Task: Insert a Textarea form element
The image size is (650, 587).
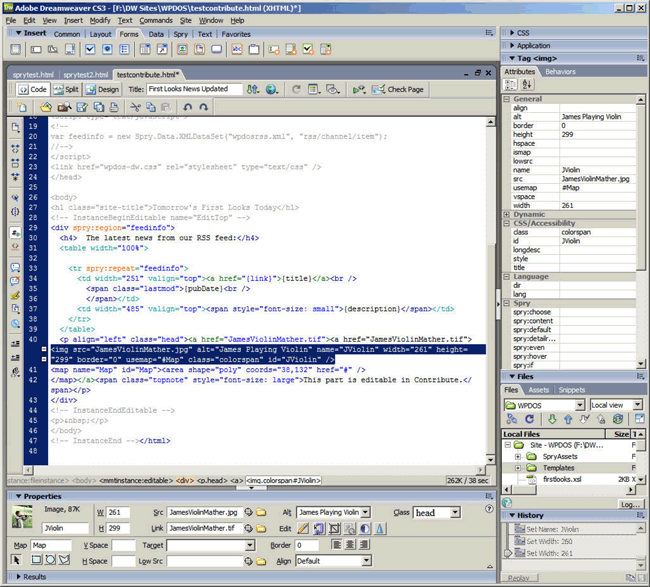Action: click(x=70, y=49)
